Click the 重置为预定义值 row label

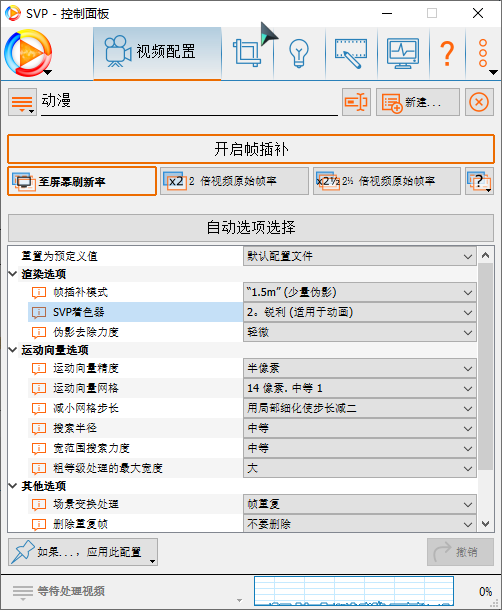[59, 256]
